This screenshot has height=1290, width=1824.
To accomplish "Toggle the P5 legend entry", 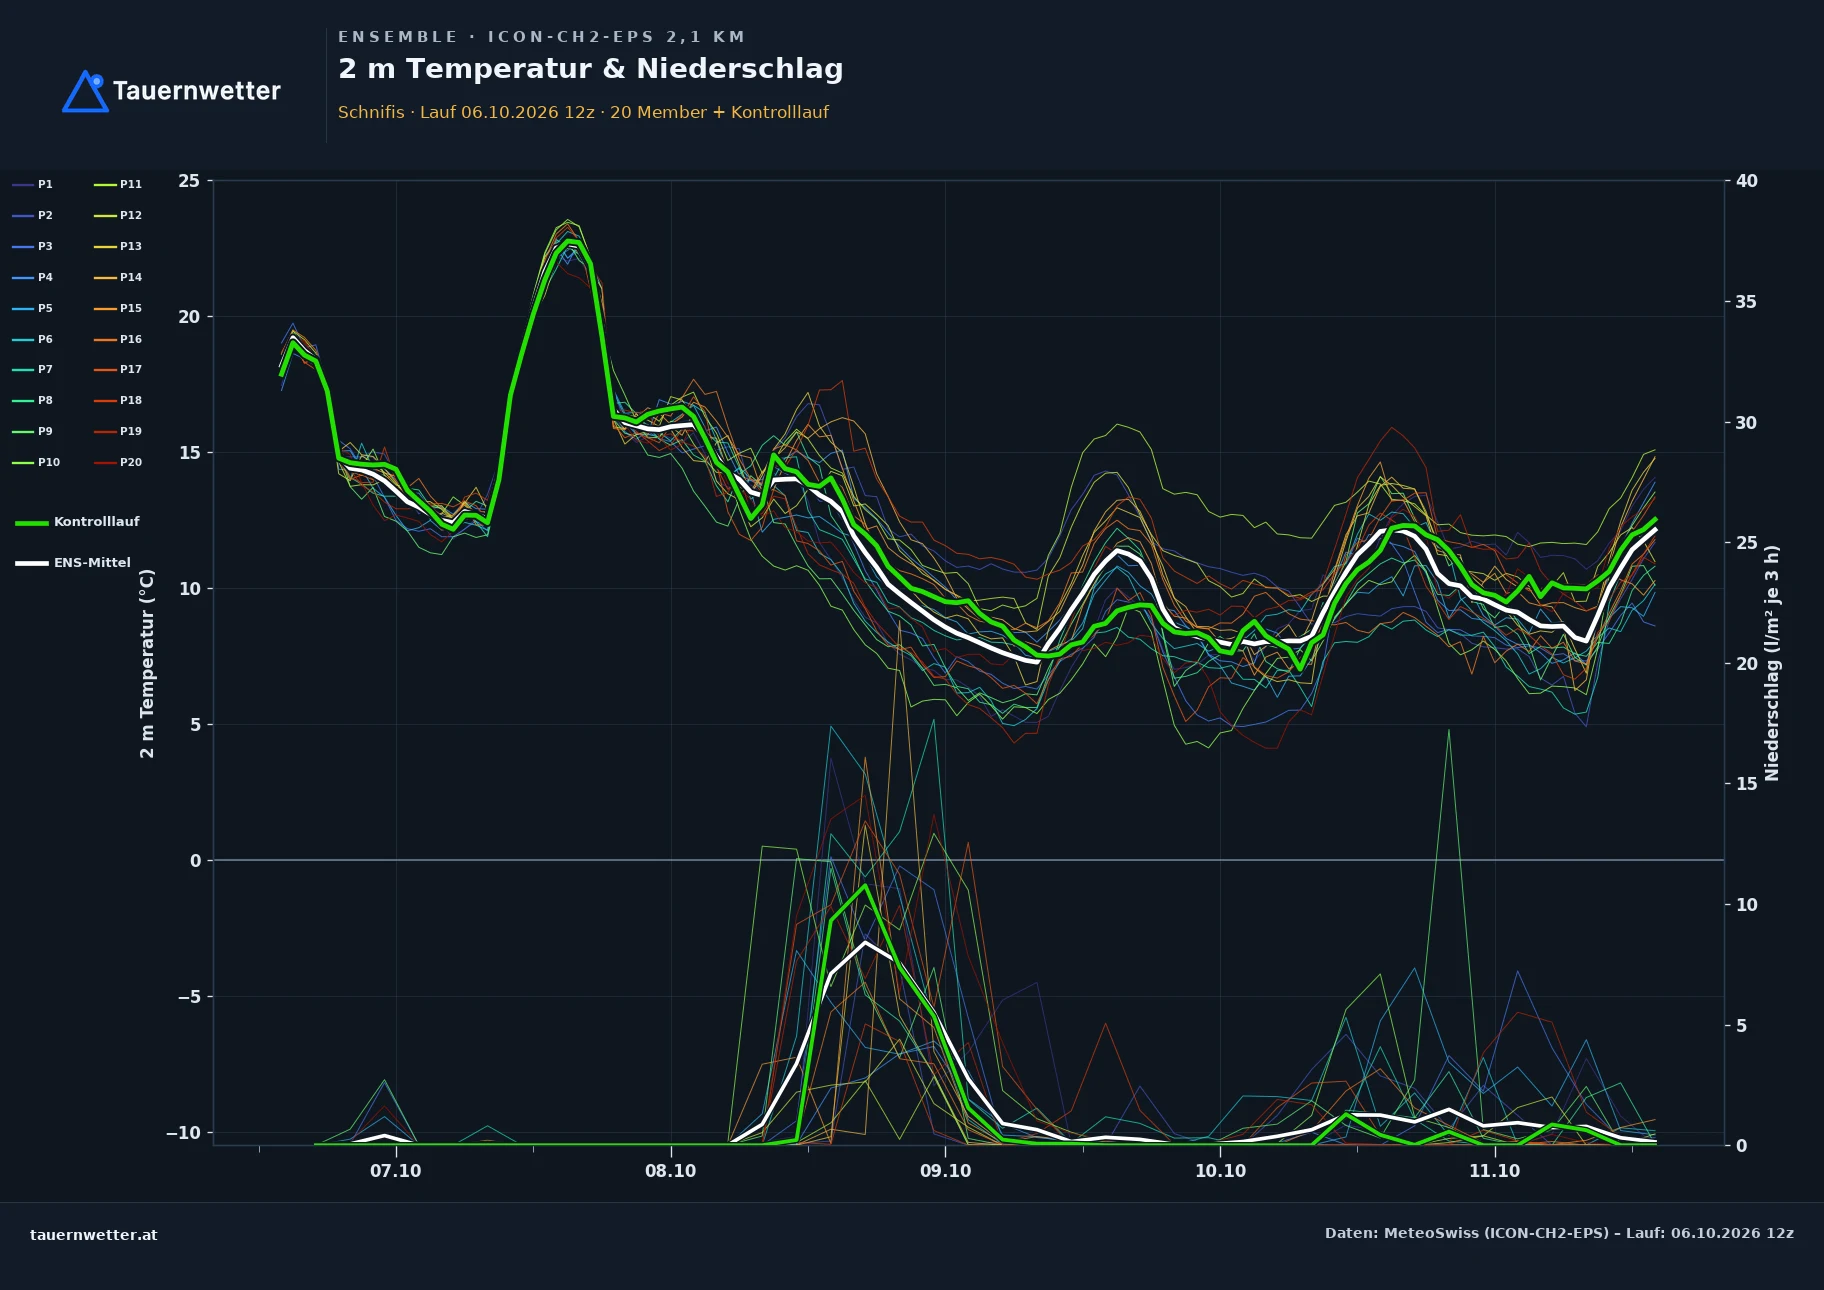I will (x=33, y=308).
